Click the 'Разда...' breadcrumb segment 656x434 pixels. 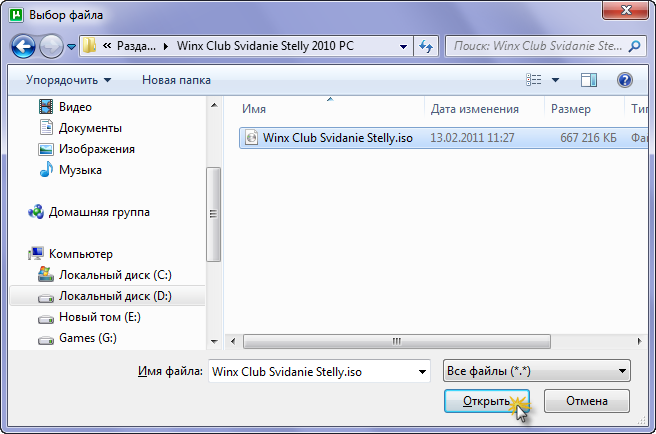(136, 46)
